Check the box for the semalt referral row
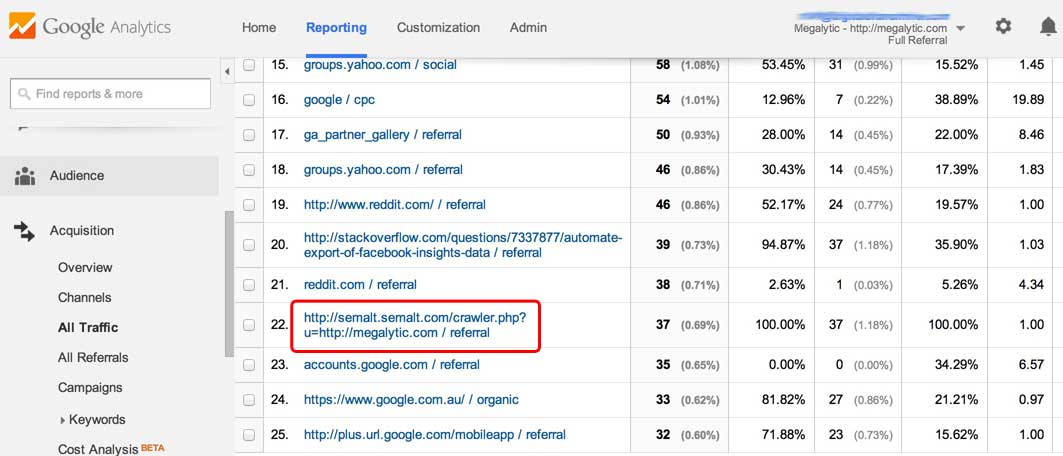 click(x=249, y=325)
